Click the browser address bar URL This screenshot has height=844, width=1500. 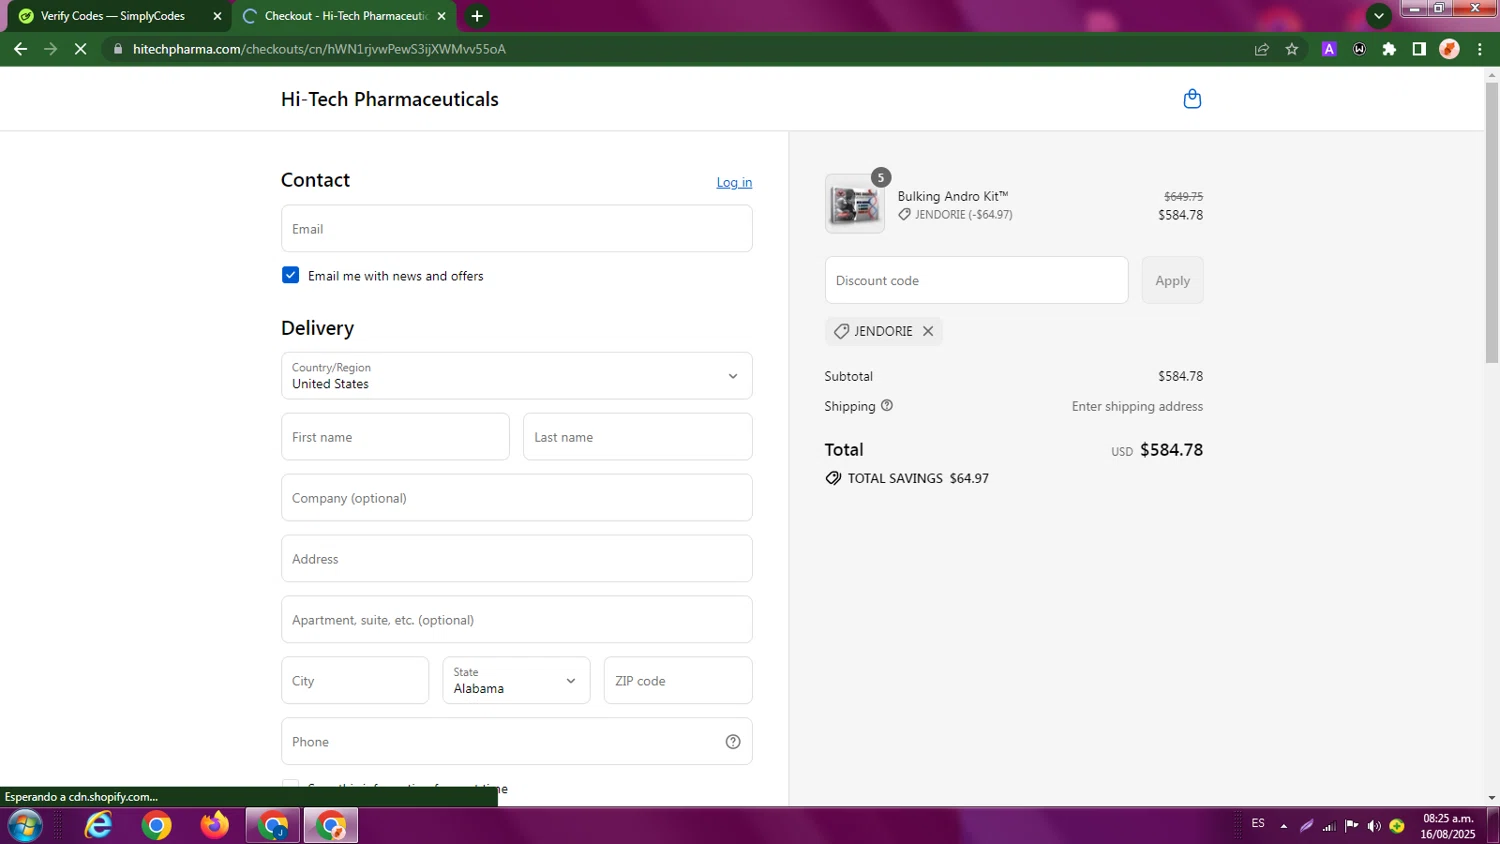pos(319,49)
